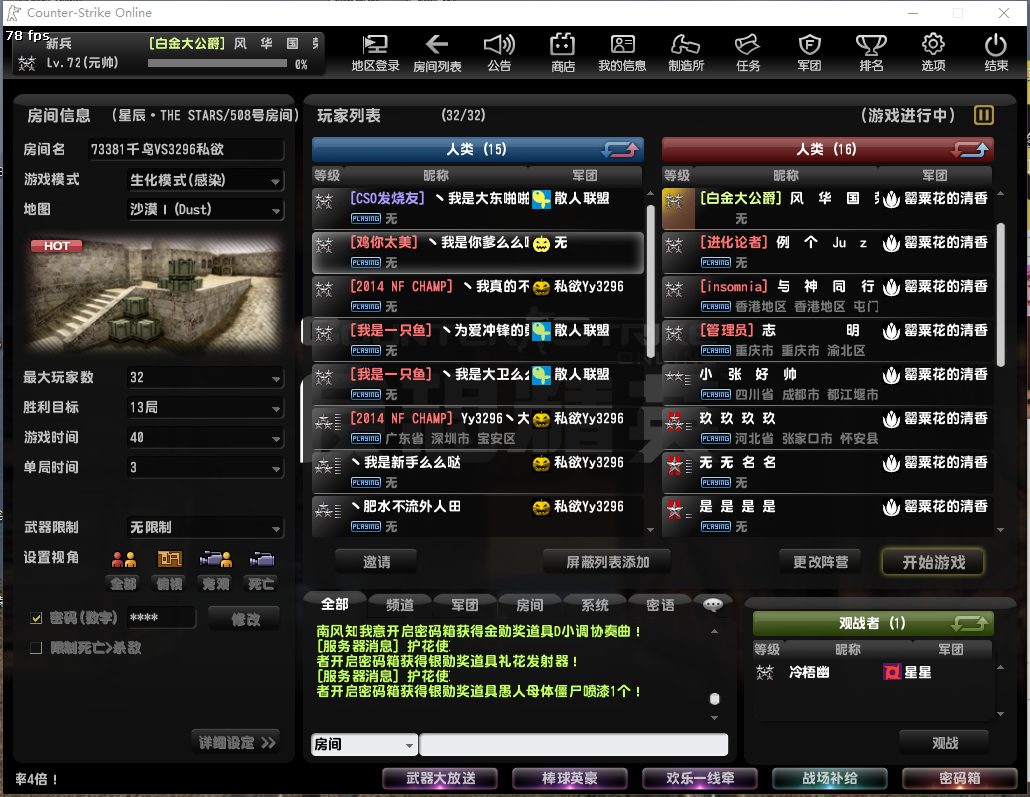Open the 游戏时间 dropdown
This screenshot has height=797, width=1030.
[x=206, y=438]
